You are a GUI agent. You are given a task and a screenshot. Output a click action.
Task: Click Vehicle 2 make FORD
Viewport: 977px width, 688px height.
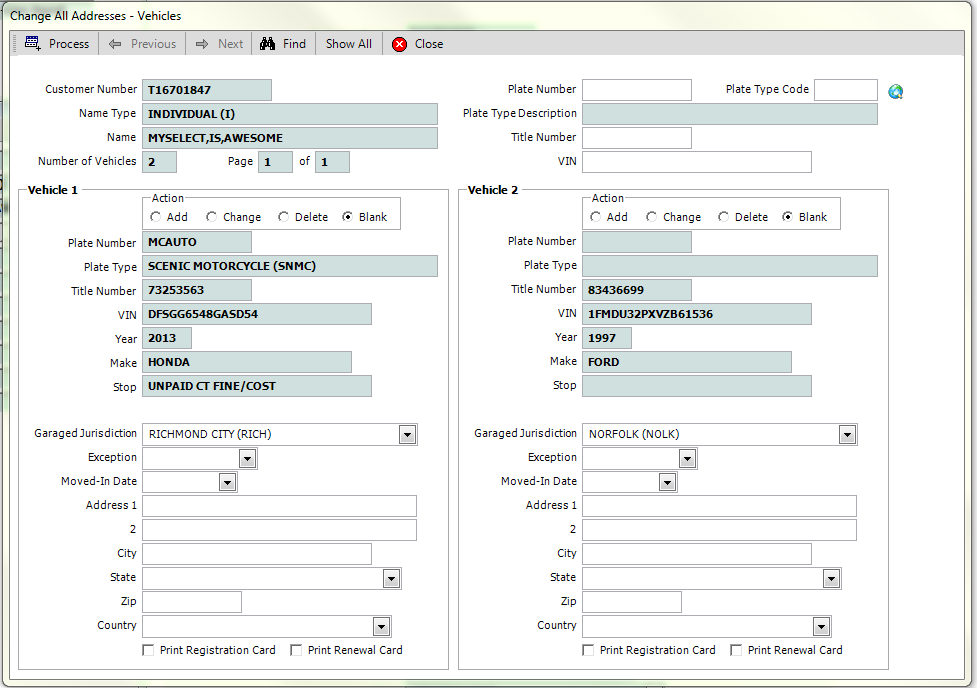[x=687, y=362]
